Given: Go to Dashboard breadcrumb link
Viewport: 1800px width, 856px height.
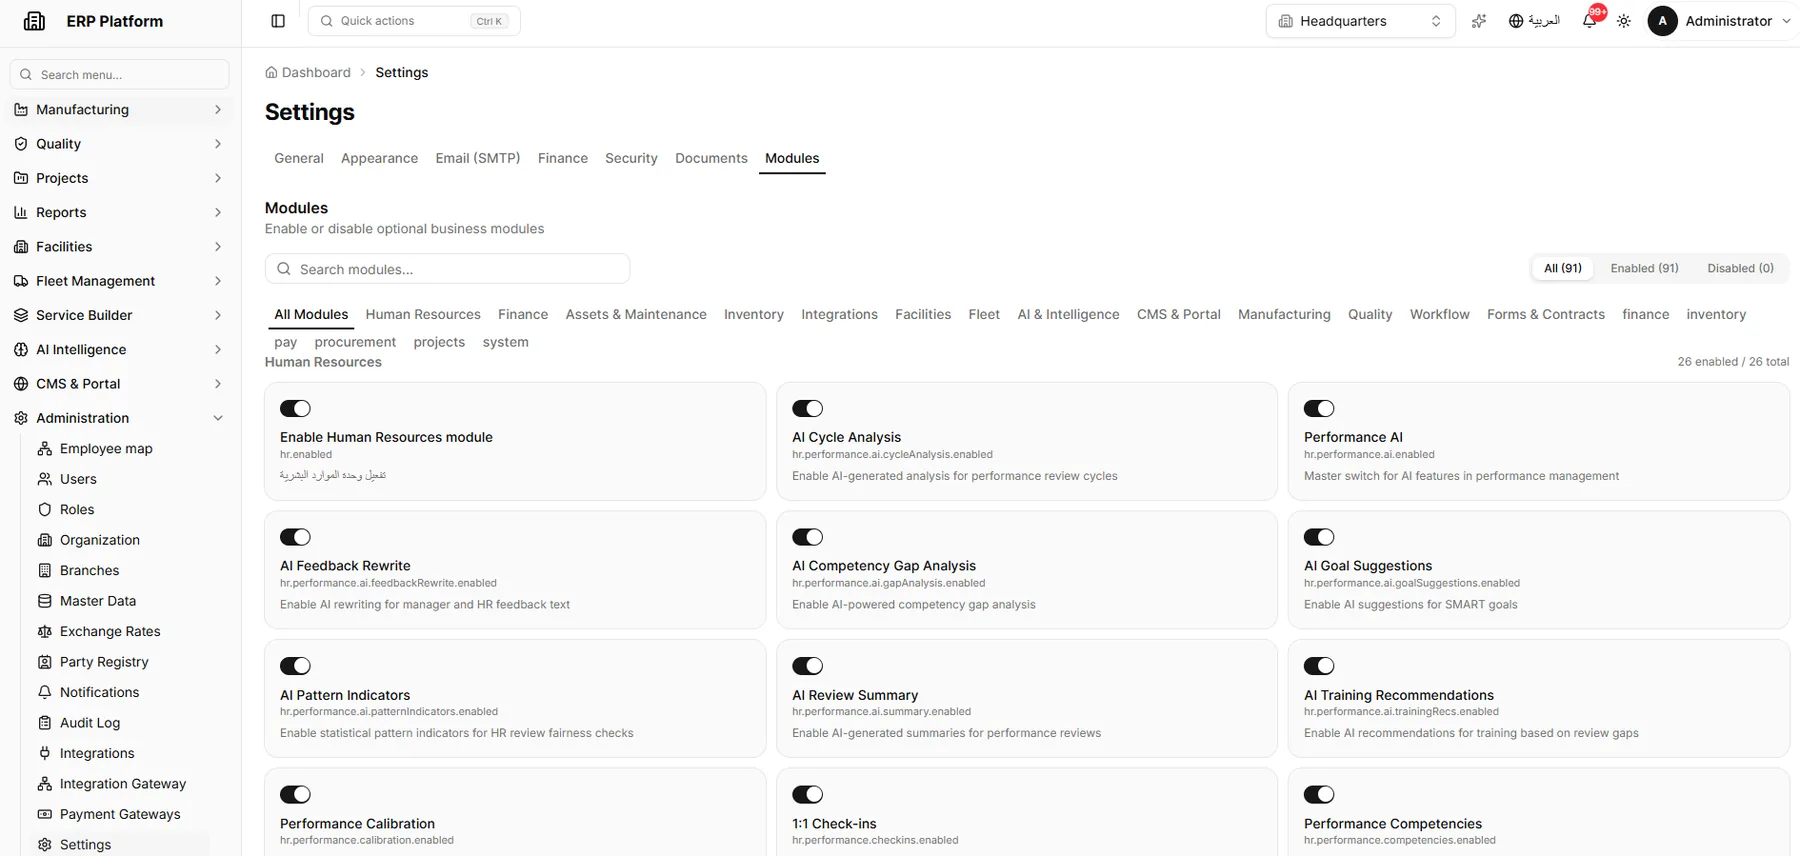Looking at the screenshot, I should 308,73.
